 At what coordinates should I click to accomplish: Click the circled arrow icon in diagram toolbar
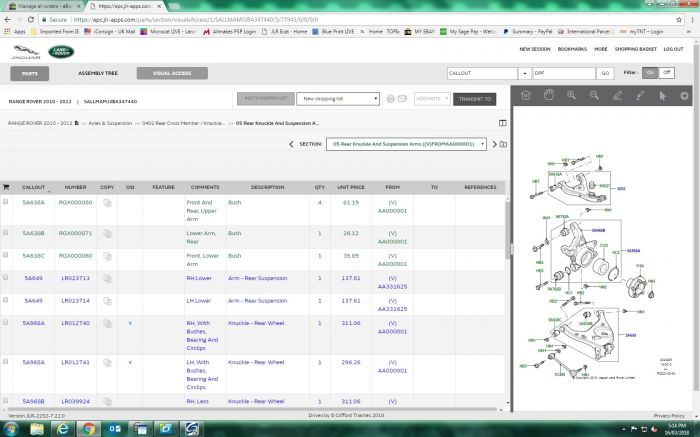[684, 96]
